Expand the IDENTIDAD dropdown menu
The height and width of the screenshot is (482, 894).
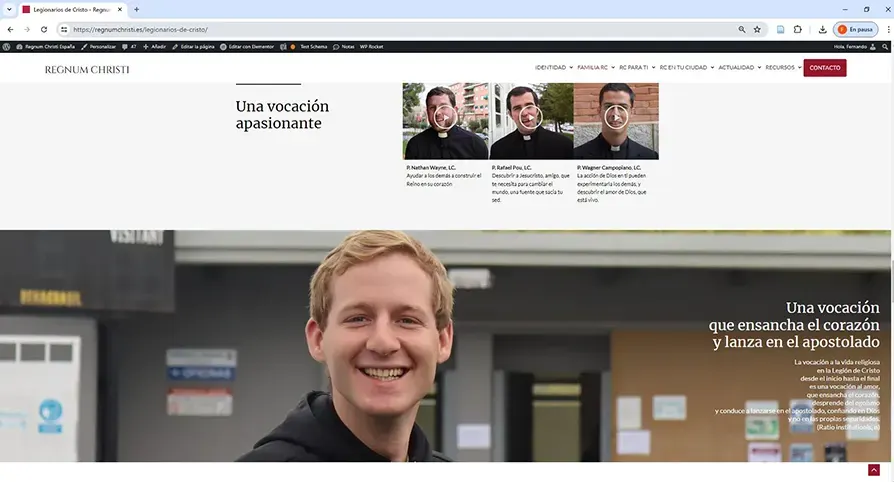(553, 68)
